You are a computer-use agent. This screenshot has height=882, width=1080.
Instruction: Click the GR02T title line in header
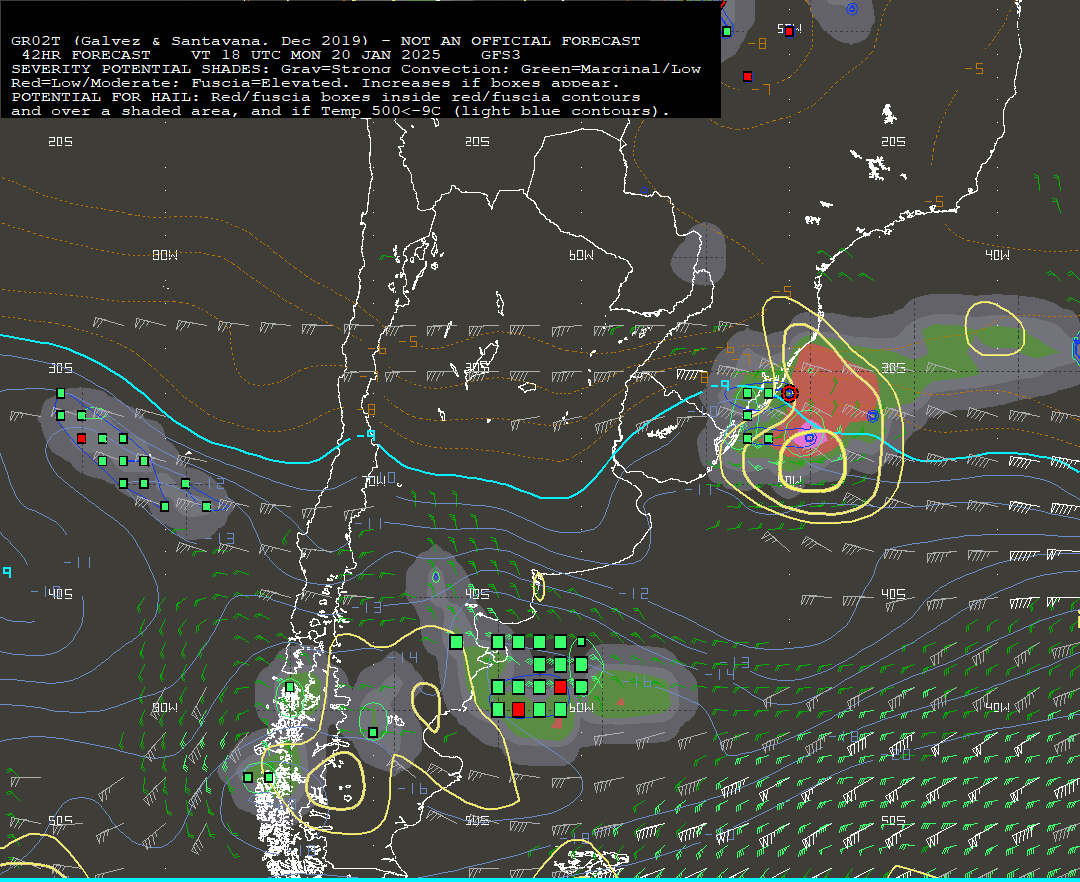[x=326, y=41]
